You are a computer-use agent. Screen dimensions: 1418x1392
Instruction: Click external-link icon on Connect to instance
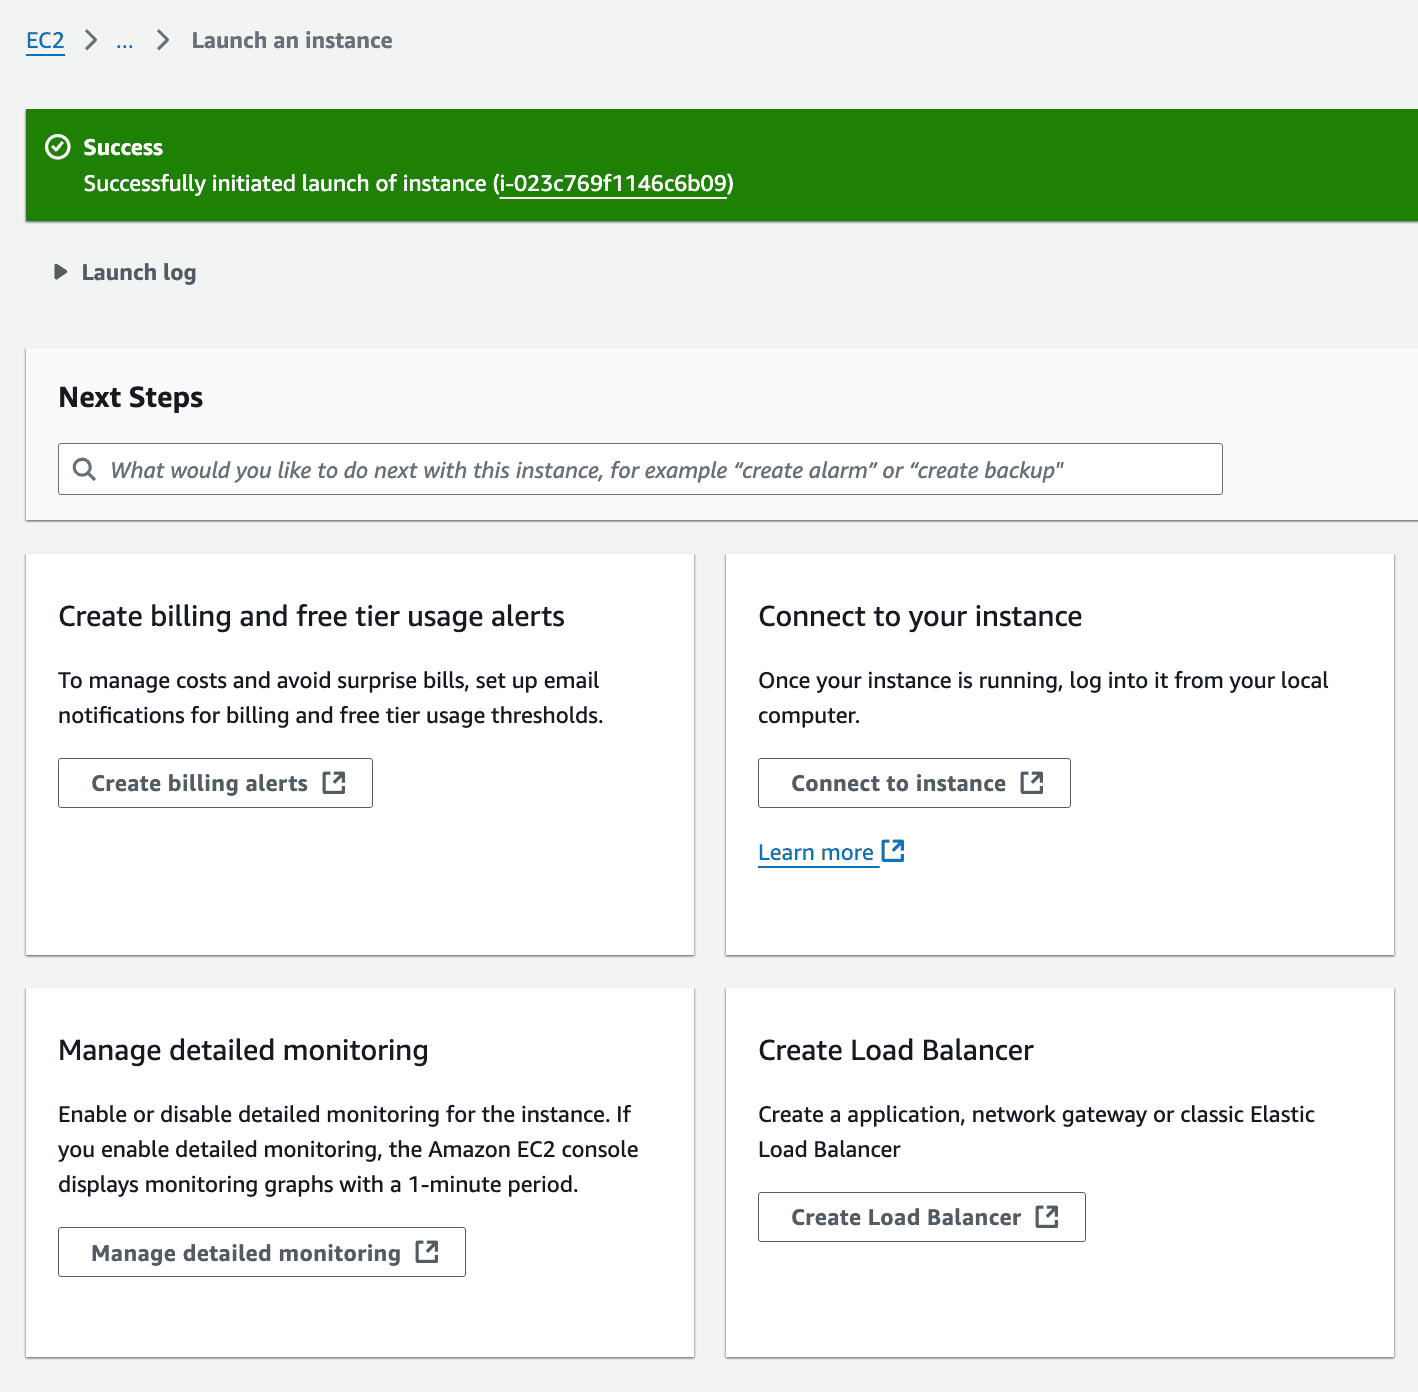(x=1033, y=783)
